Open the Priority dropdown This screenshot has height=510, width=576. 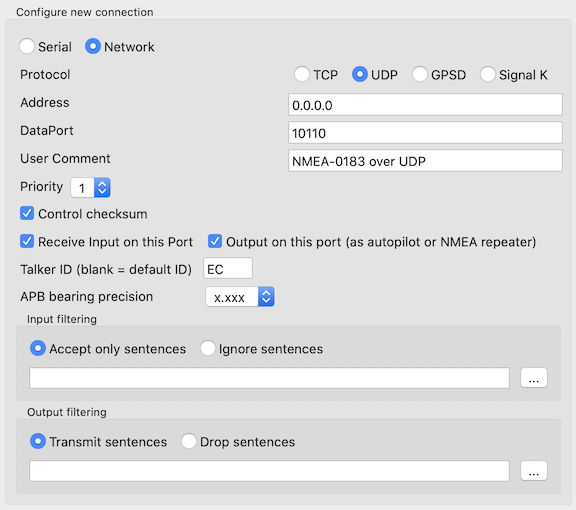pos(90,188)
